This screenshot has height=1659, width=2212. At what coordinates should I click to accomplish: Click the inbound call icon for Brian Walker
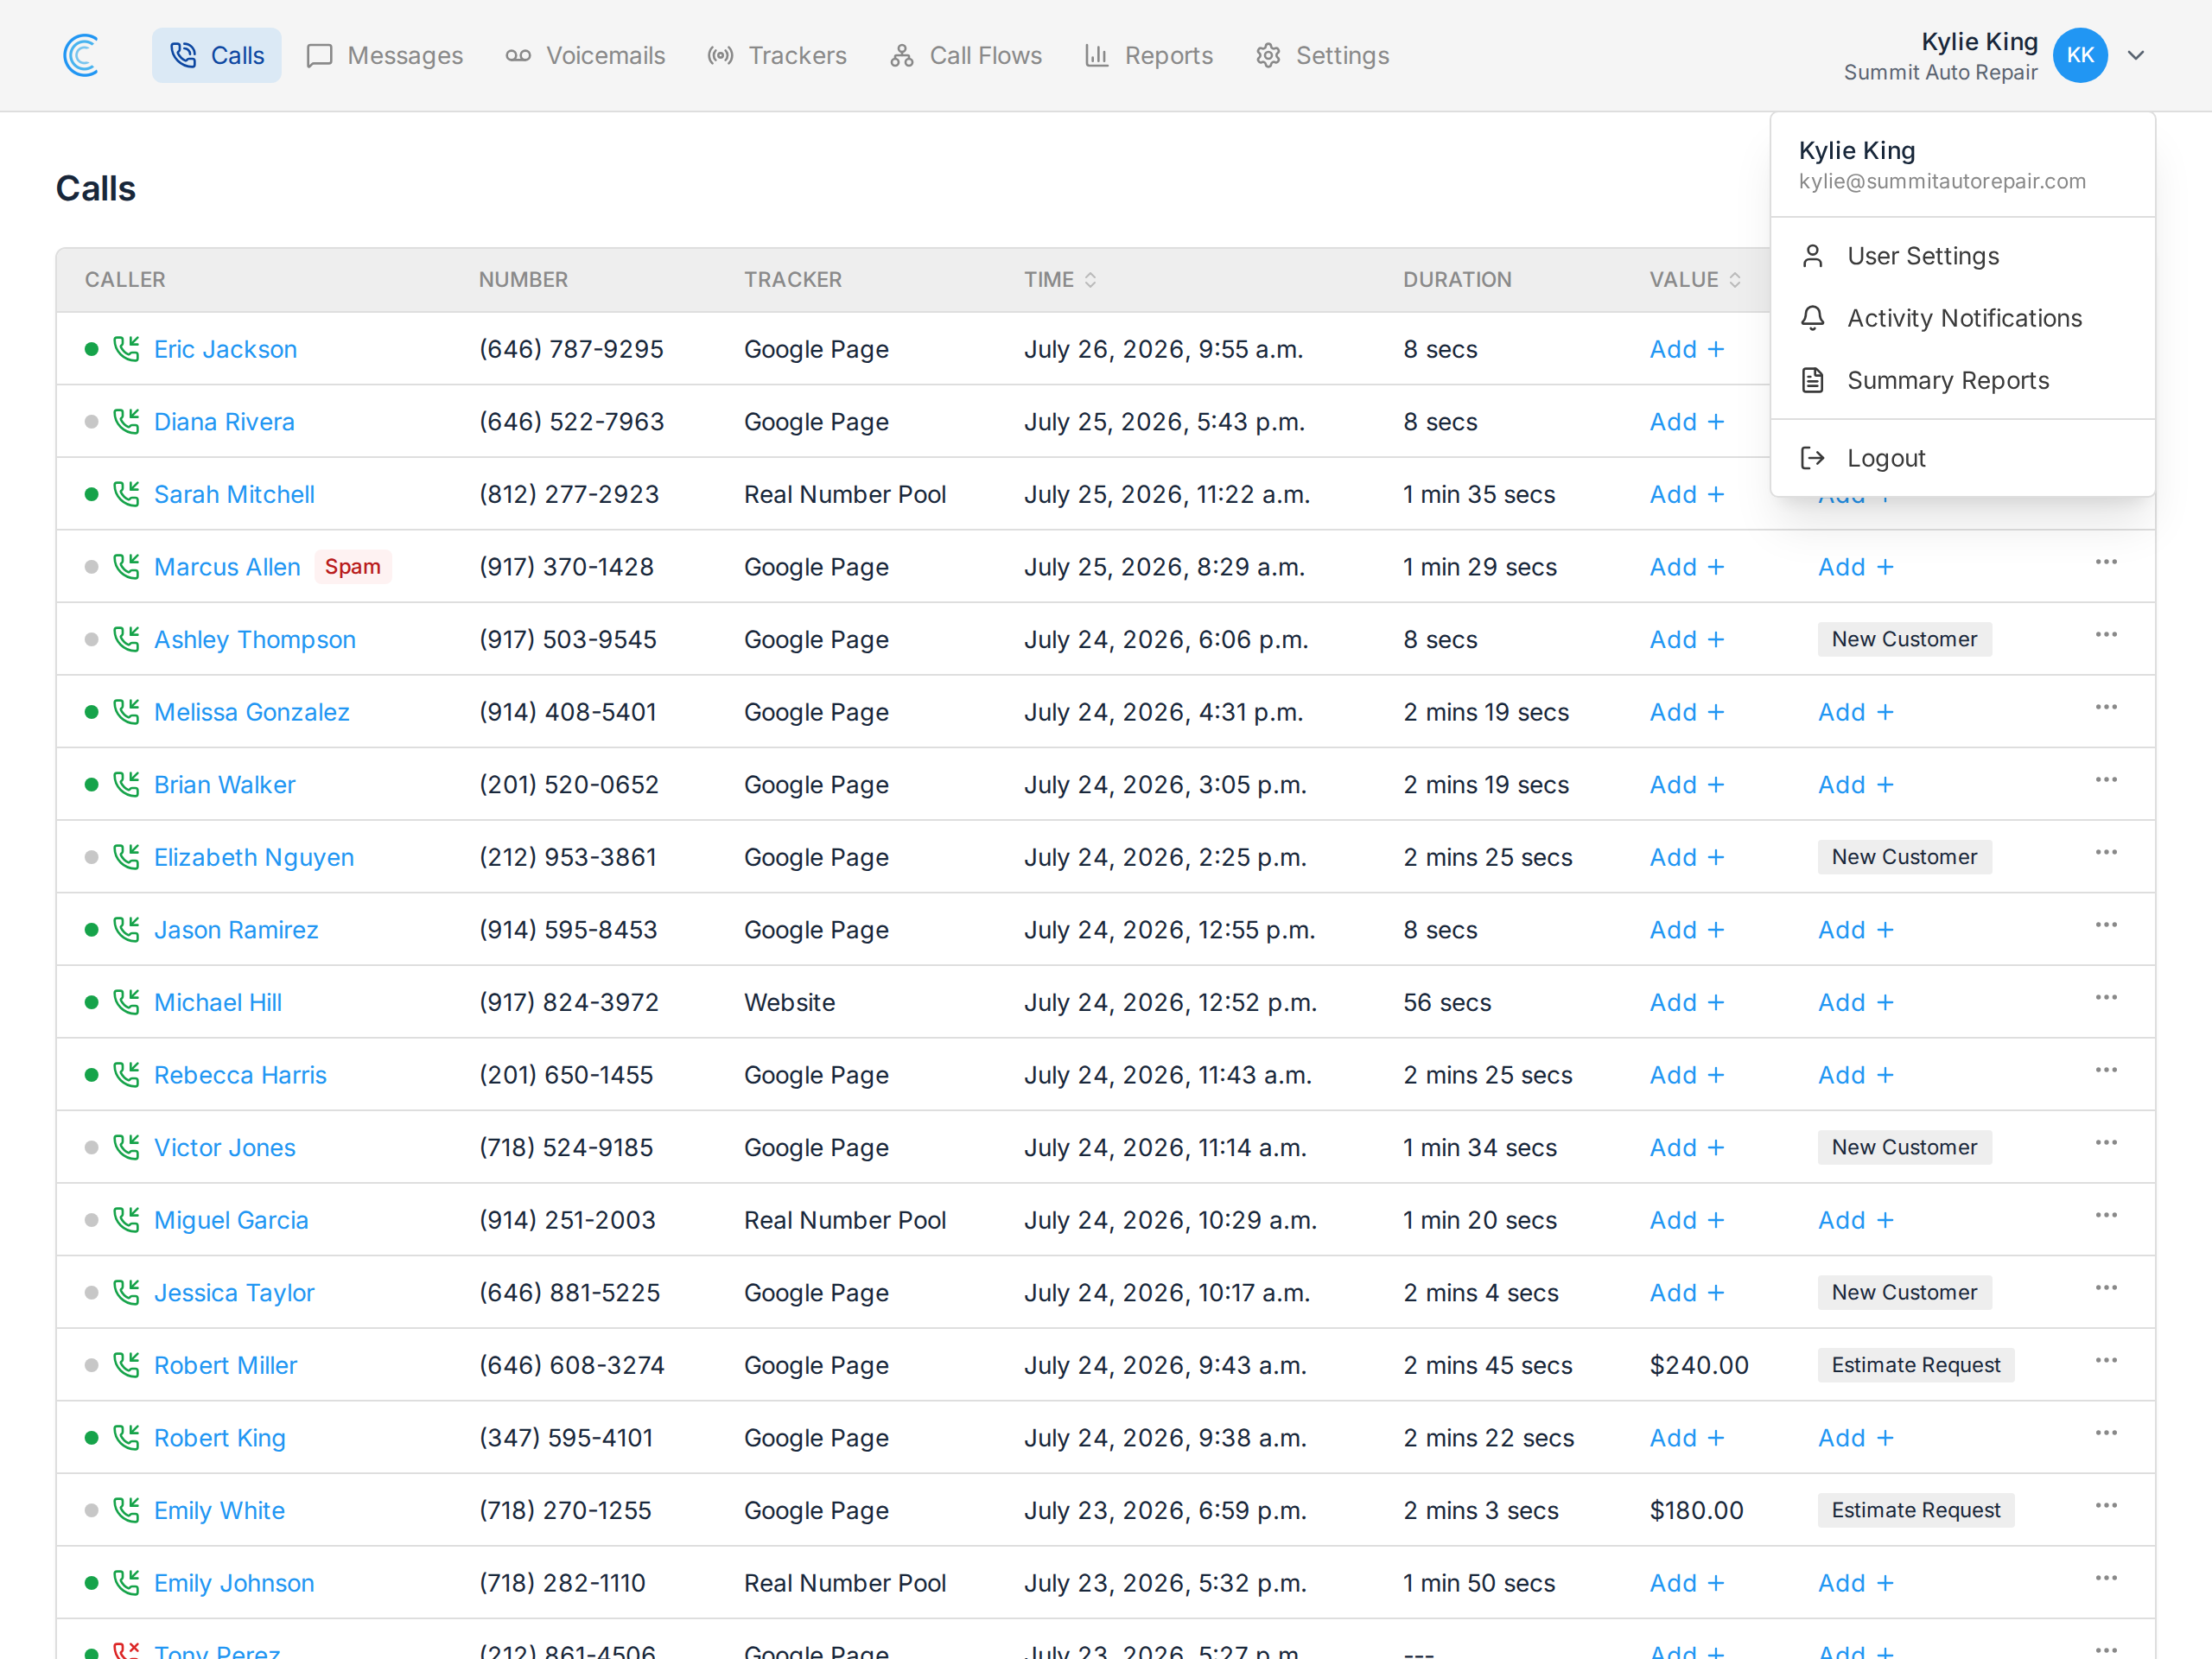126,785
